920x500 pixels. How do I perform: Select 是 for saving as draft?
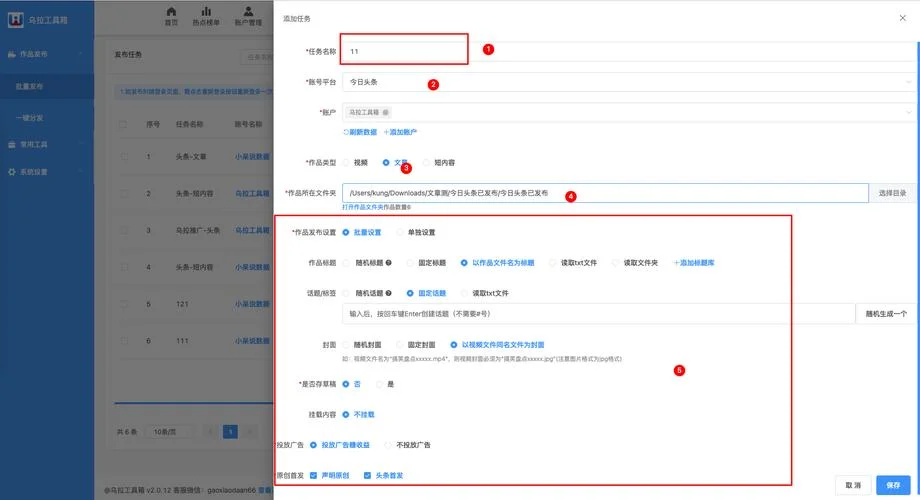tap(385, 384)
